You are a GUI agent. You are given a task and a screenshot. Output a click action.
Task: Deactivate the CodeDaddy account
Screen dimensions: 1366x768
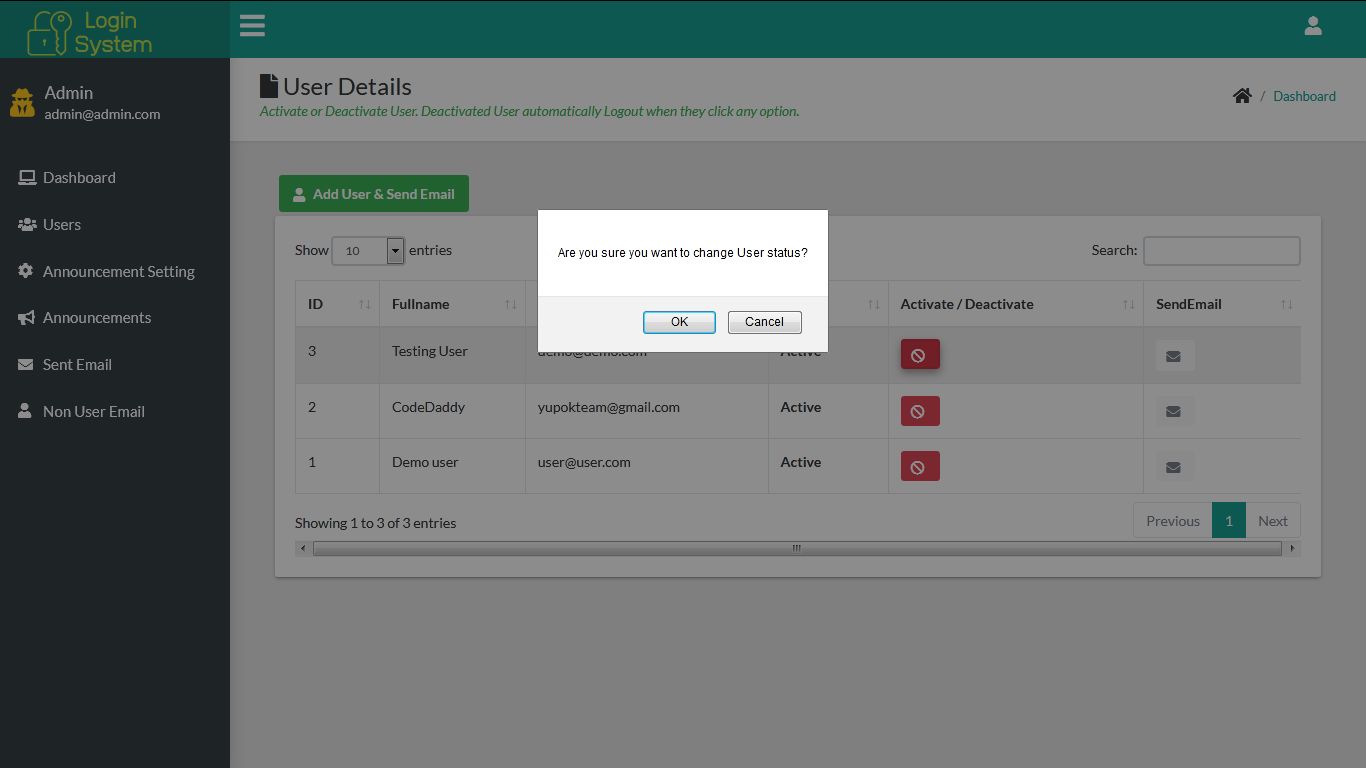coord(920,411)
